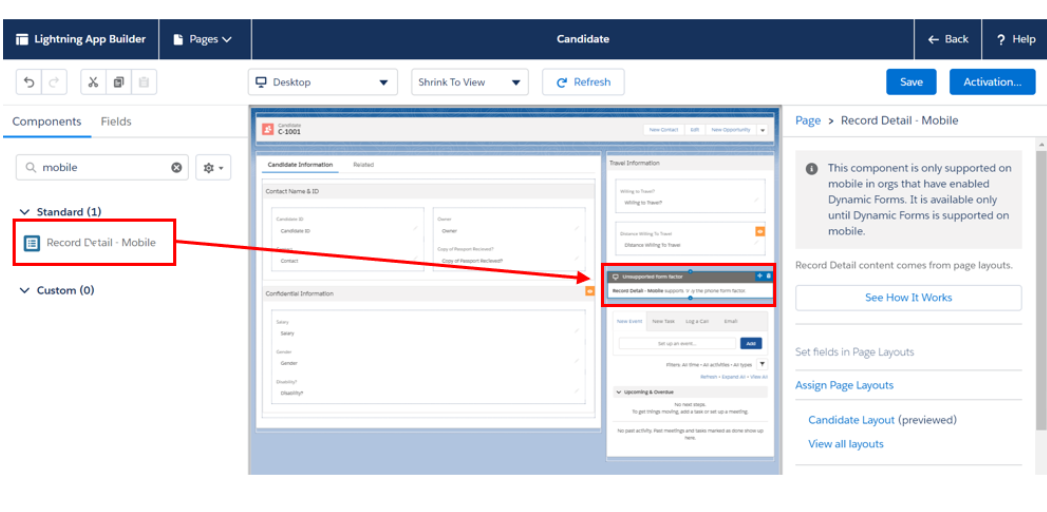Open the components gear settings menu
Screen dimensions: 1047x512
tap(213, 168)
